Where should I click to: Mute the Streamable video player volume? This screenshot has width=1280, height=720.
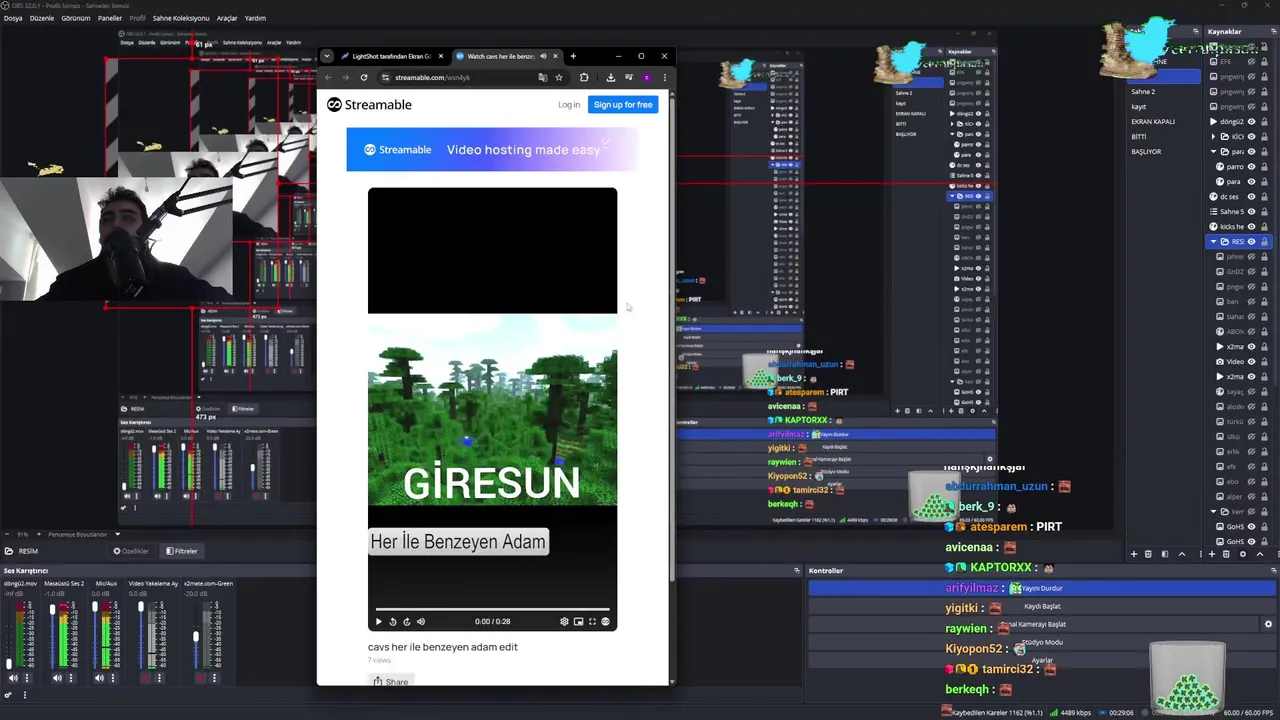pyautogui.click(x=420, y=622)
